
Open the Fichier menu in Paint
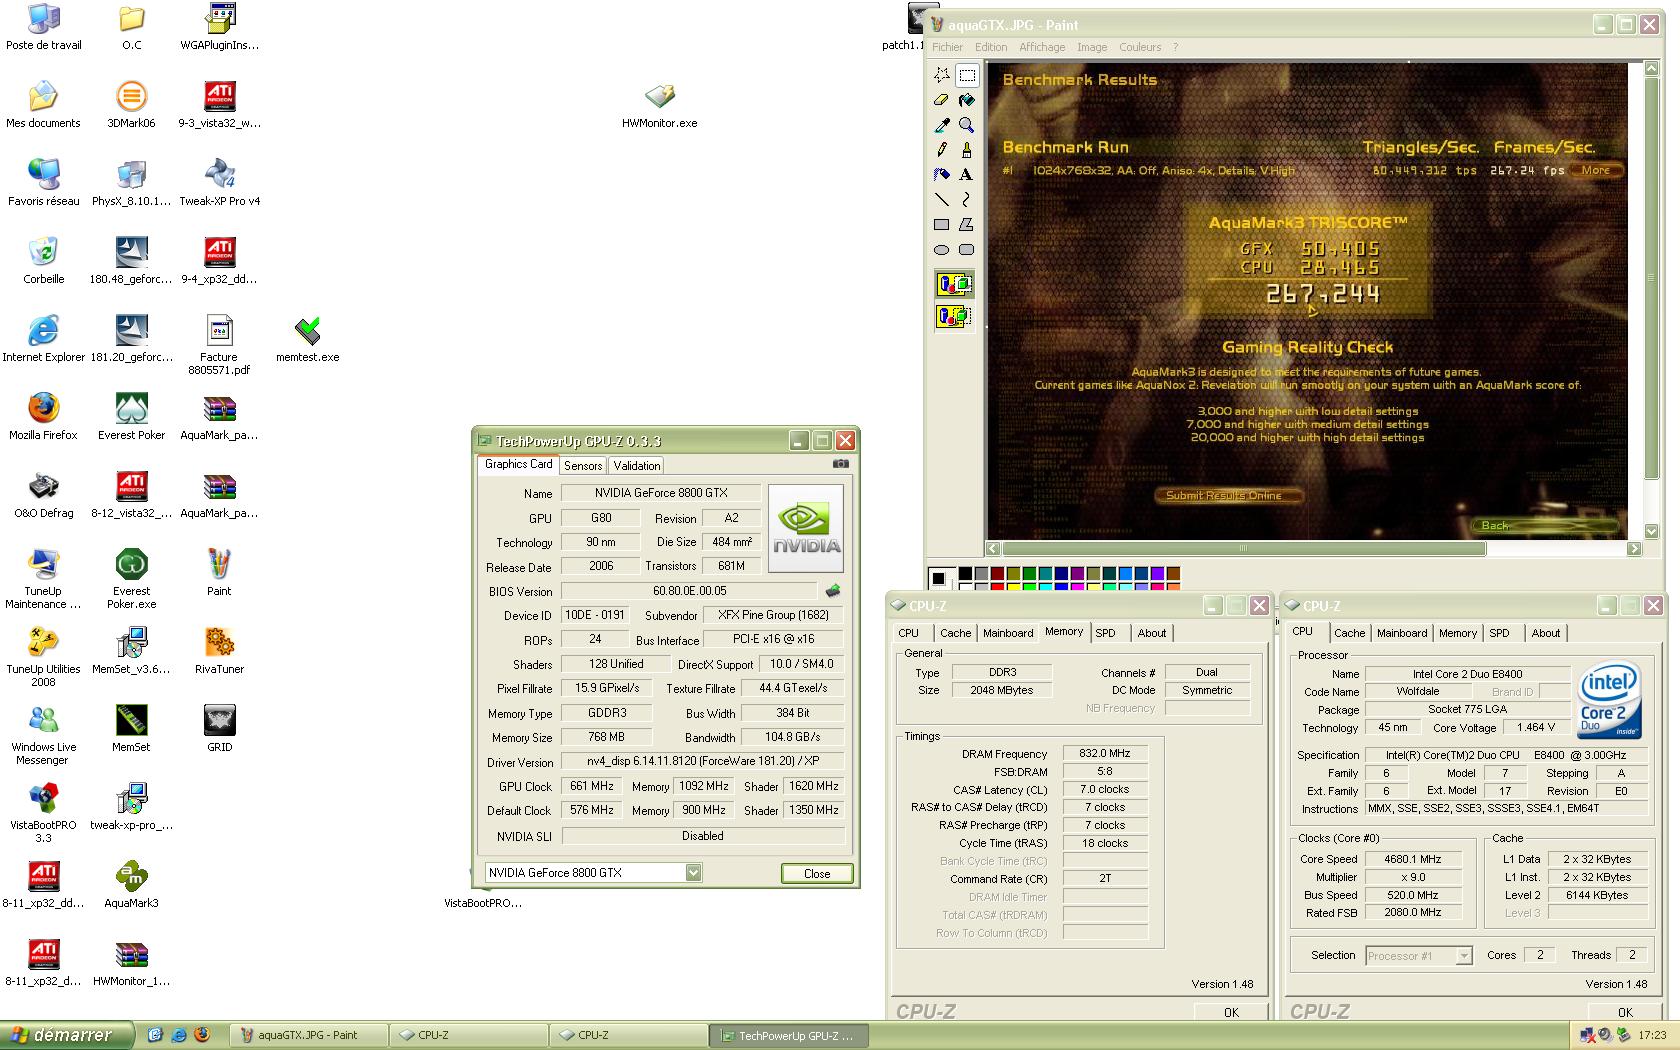pyautogui.click(x=947, y=47)
